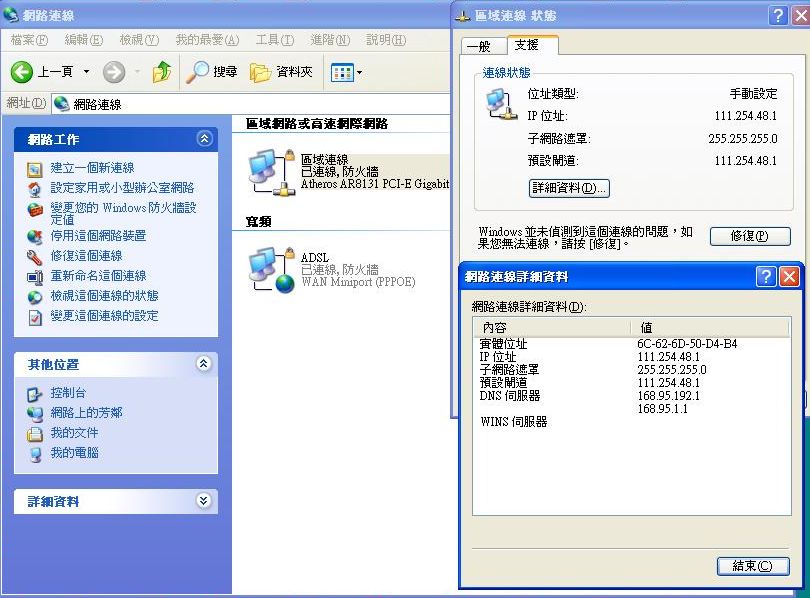Click the 詳細資料(D)... button
810x598 pixels.
[x=569, y=188]
